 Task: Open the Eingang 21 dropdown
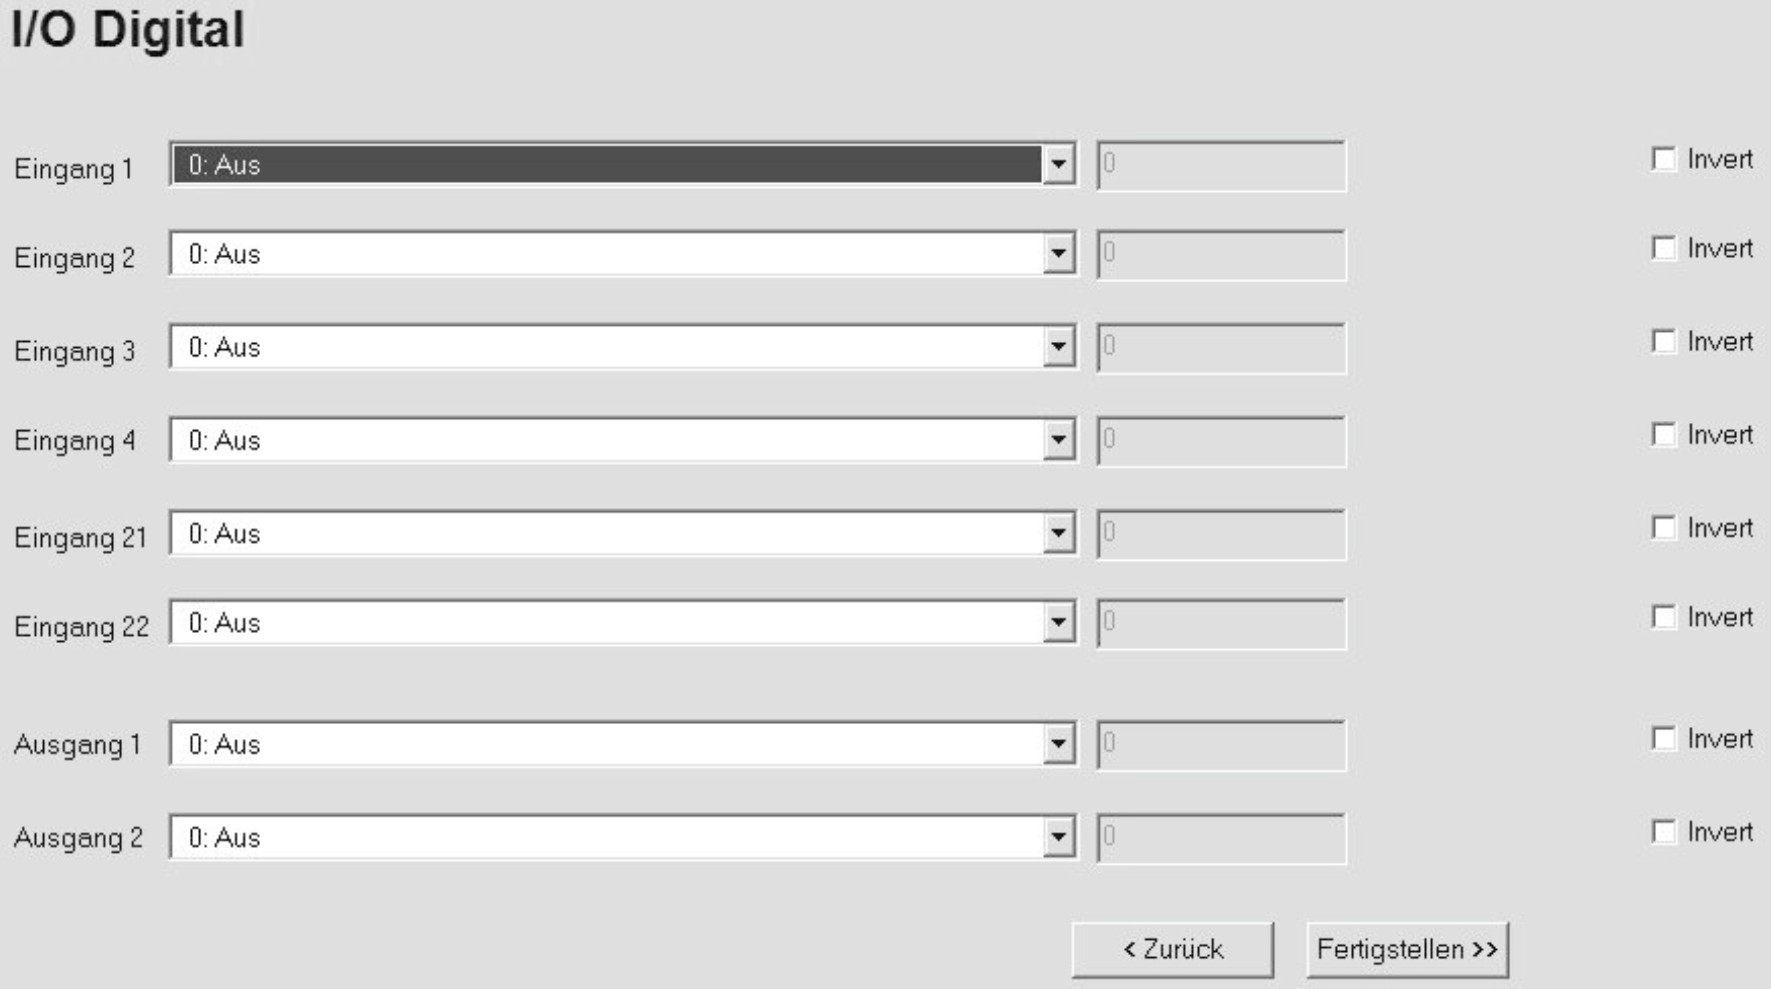click(x=1058, y=533)
